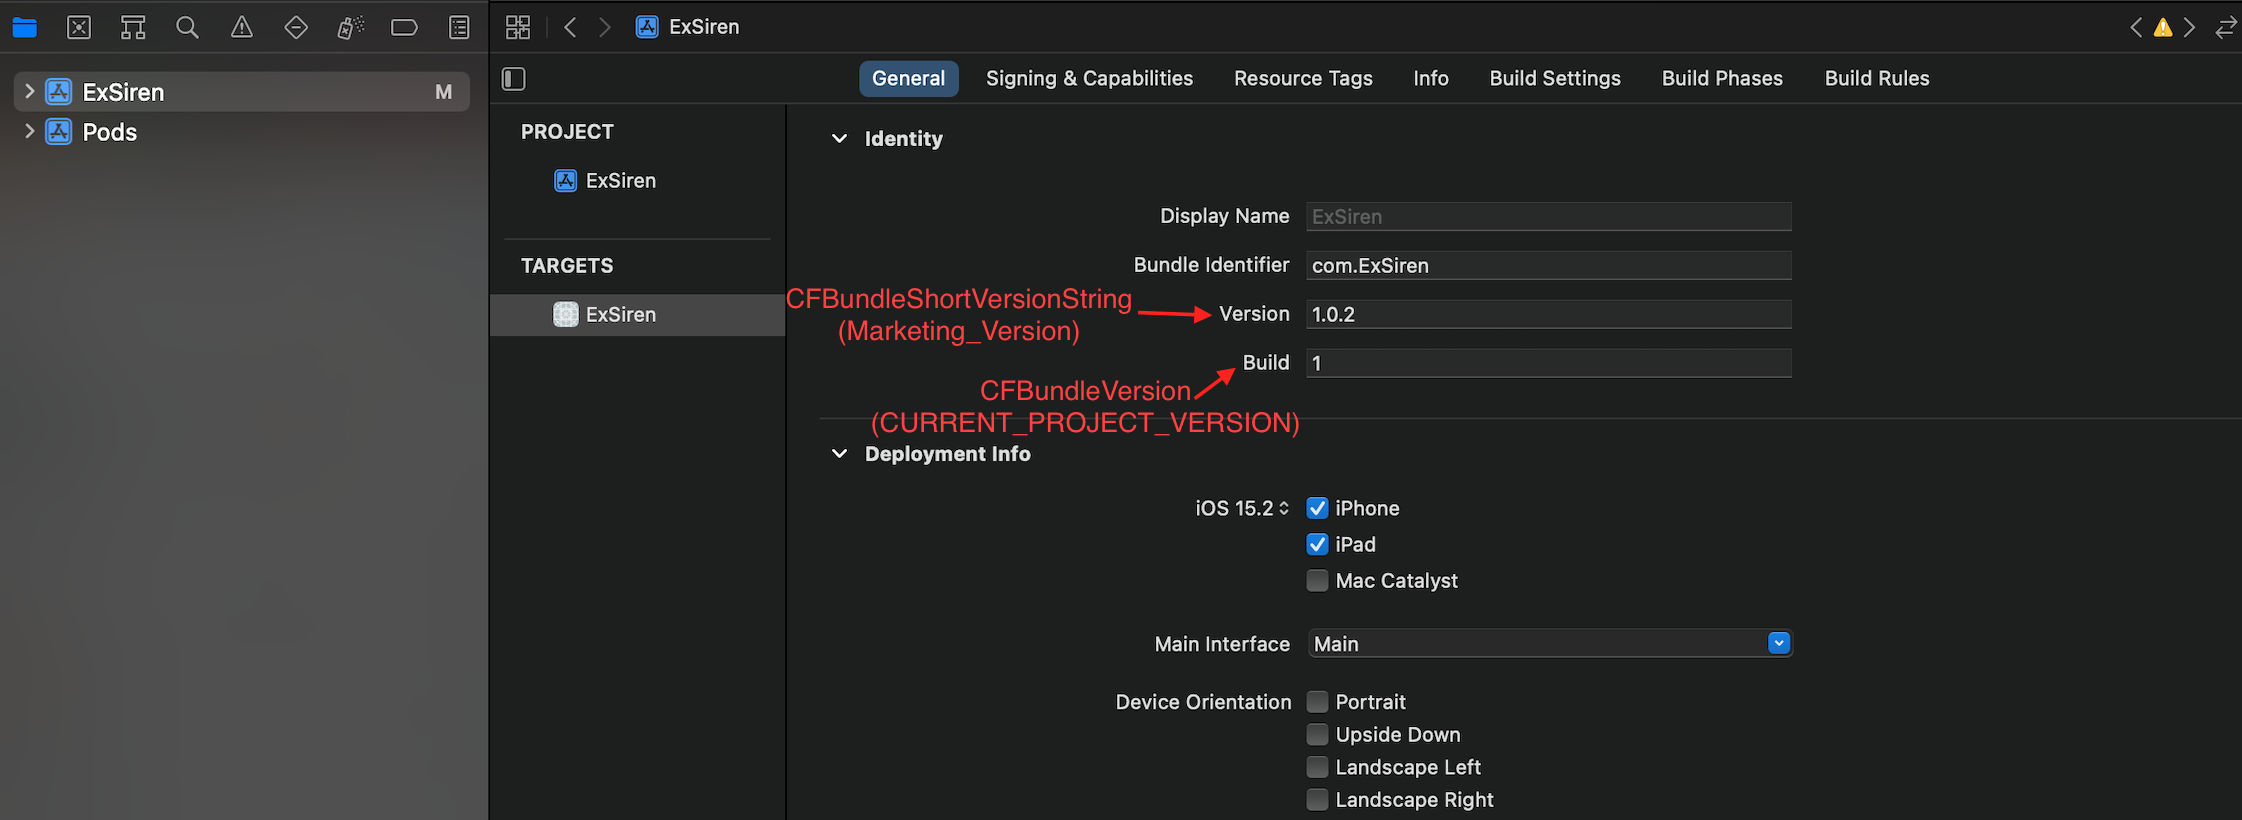
Task: Open the Resource Tags tab
Action: click(1303, 79)
